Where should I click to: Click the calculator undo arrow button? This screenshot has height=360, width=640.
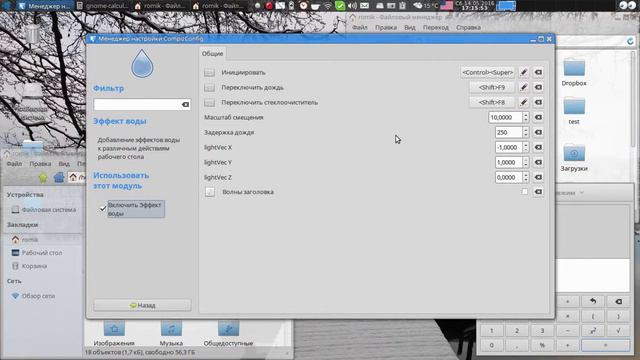pos(593,301)
